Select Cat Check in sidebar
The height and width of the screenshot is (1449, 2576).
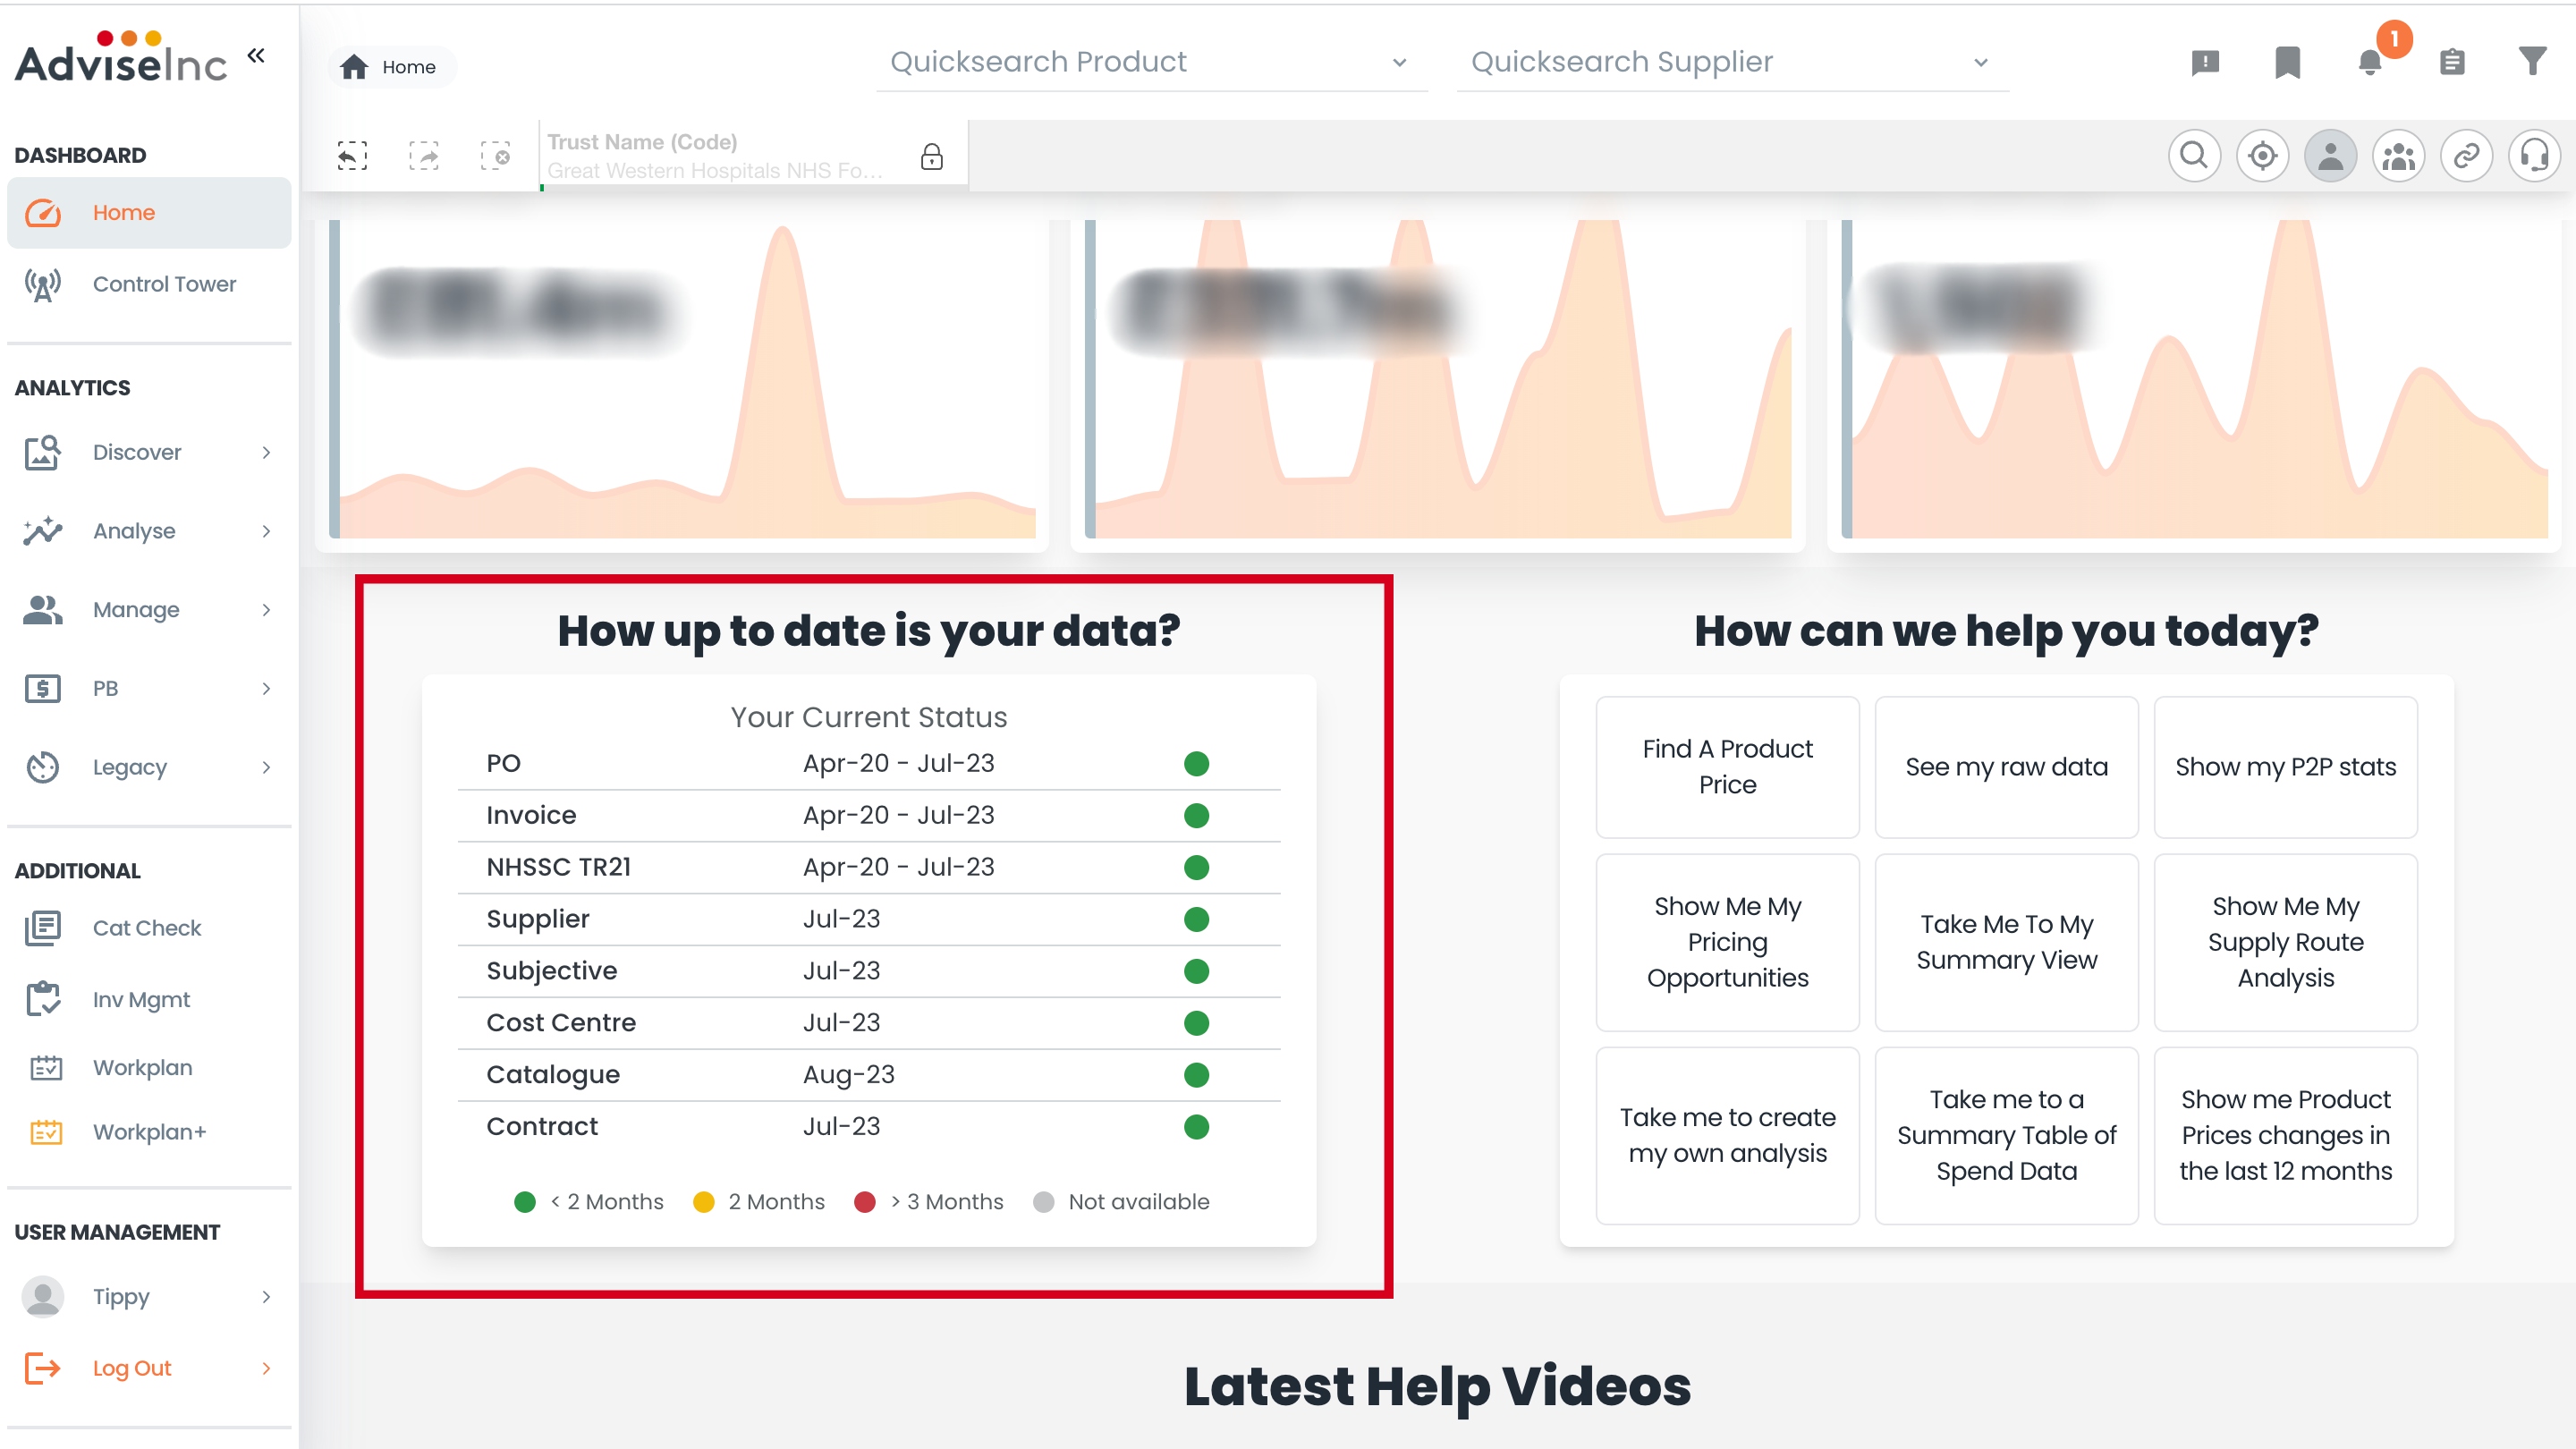tap(146, 928)
